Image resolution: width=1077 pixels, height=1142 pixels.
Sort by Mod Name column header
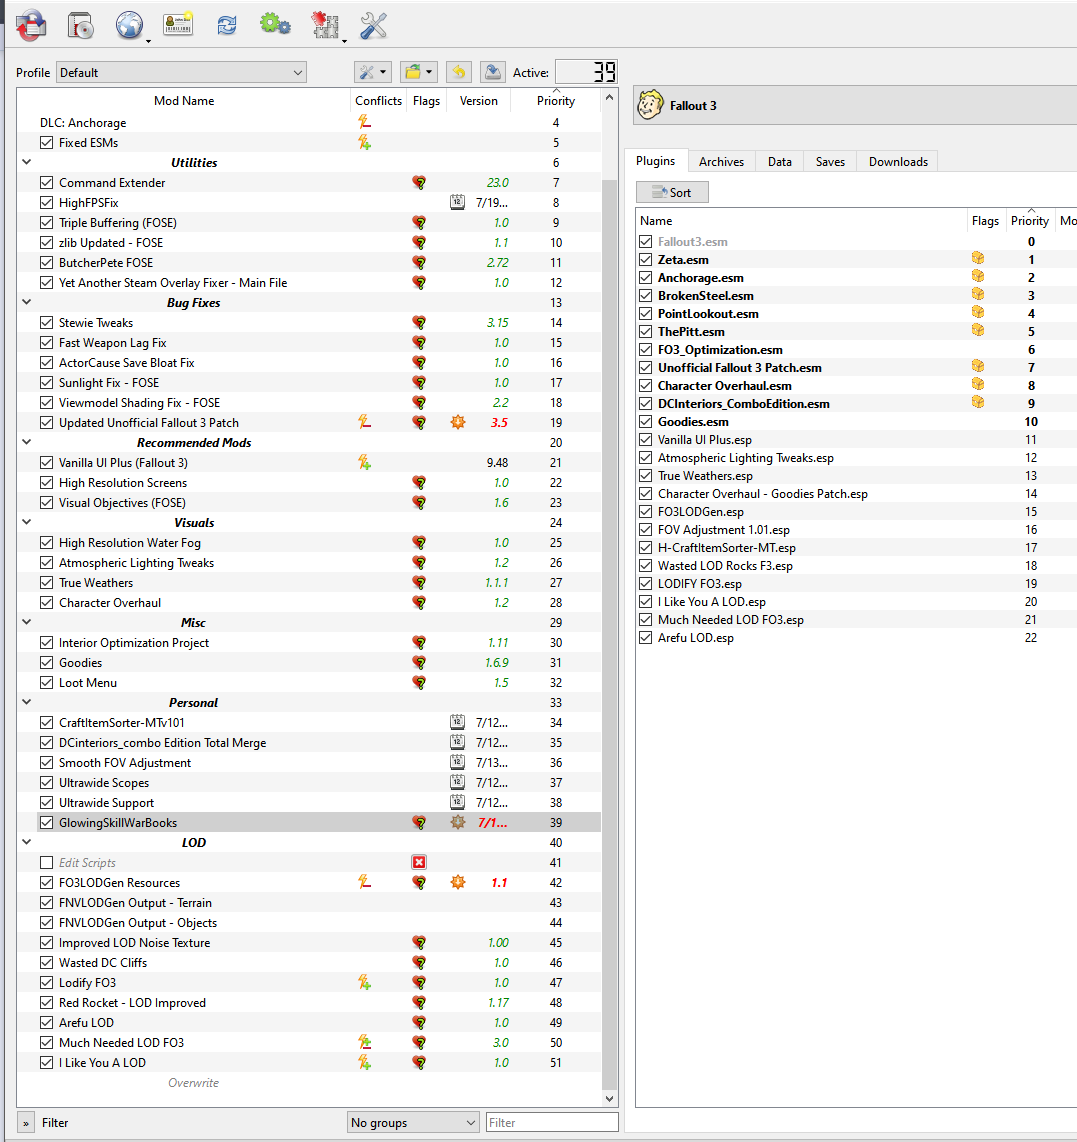click(184, 101)
